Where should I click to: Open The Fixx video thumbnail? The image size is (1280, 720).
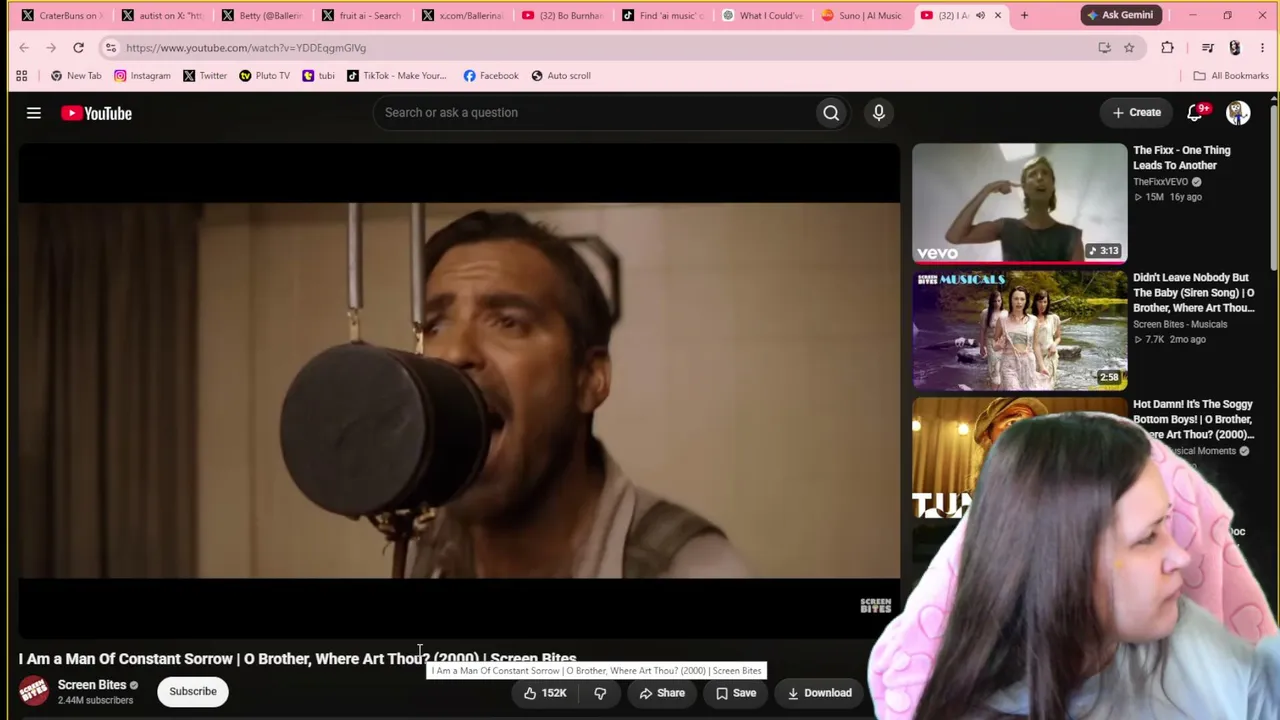(1019, 203)
